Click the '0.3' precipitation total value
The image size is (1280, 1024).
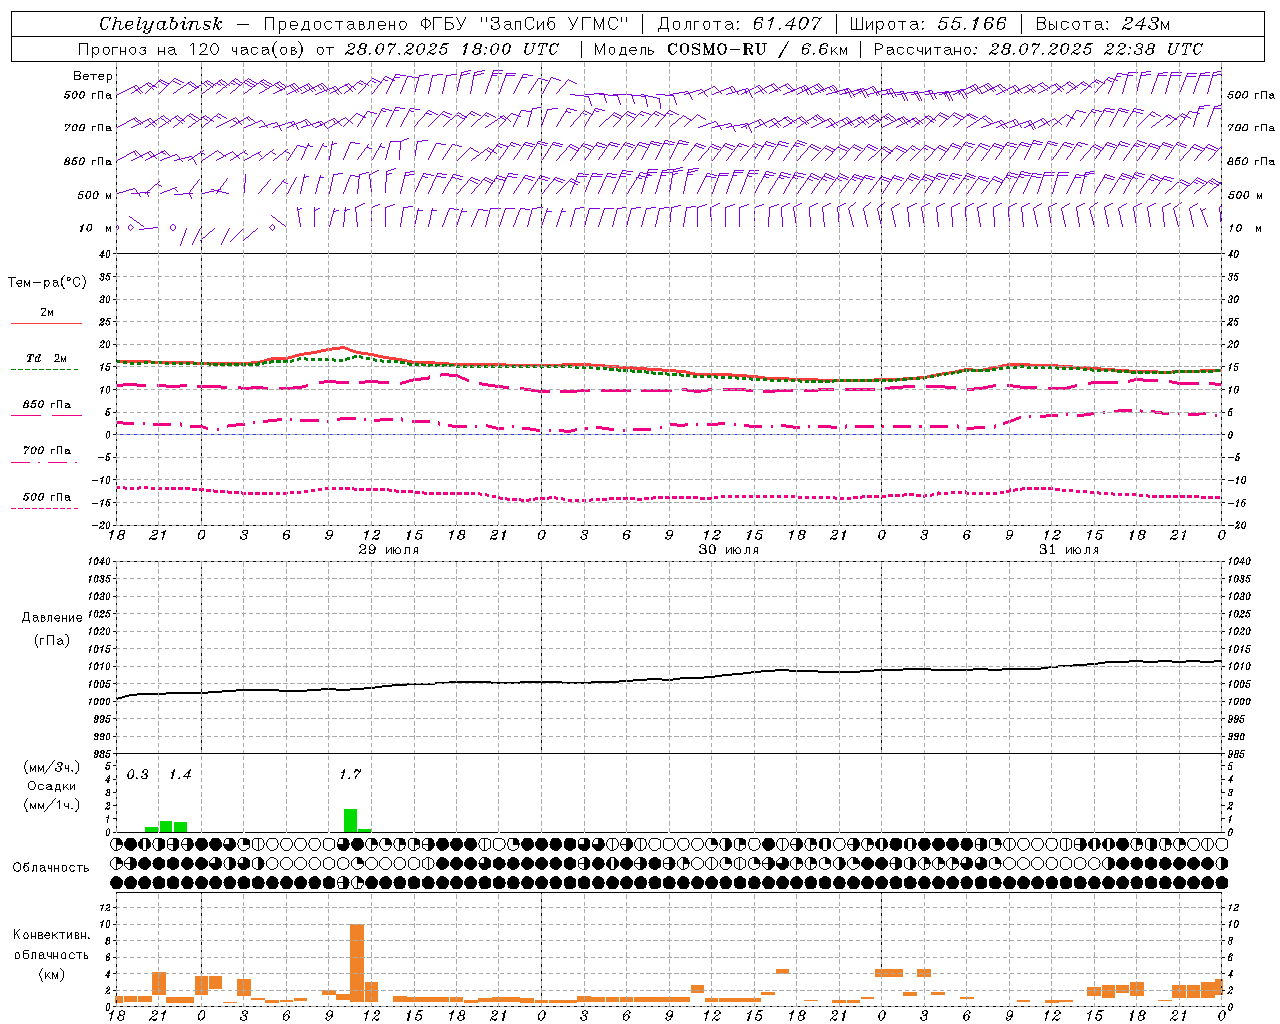138,774
